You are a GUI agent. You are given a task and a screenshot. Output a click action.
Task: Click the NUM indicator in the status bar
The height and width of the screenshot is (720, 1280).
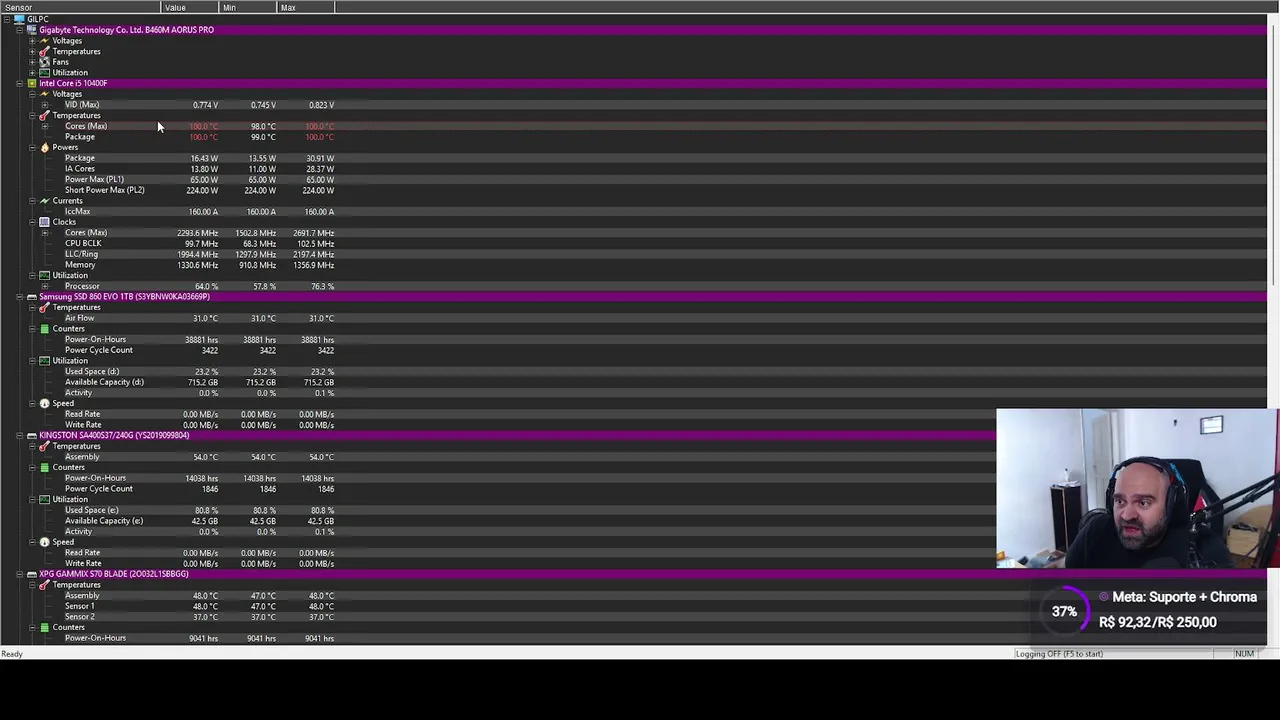pos(1244,654)
